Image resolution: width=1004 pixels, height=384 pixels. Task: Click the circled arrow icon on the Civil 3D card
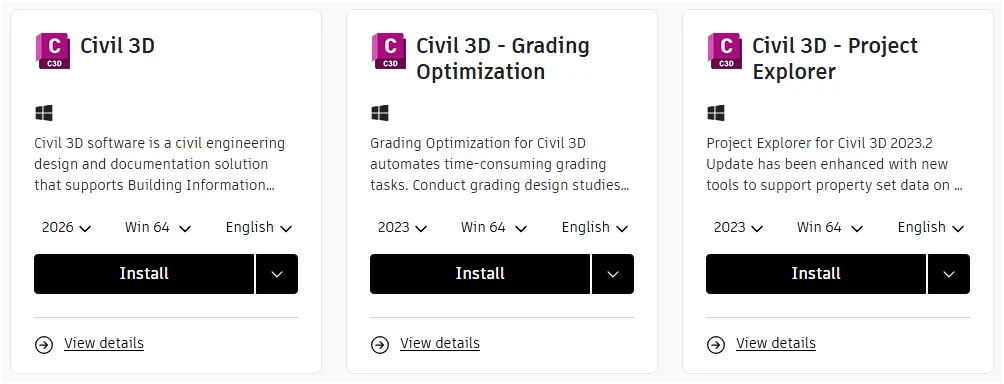pyautogui.click(x=44, y=345)
